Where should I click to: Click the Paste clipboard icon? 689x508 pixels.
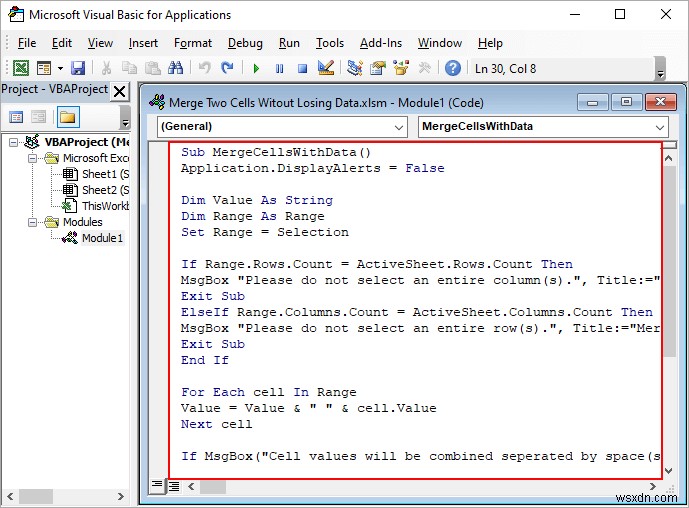click(152, 68)
